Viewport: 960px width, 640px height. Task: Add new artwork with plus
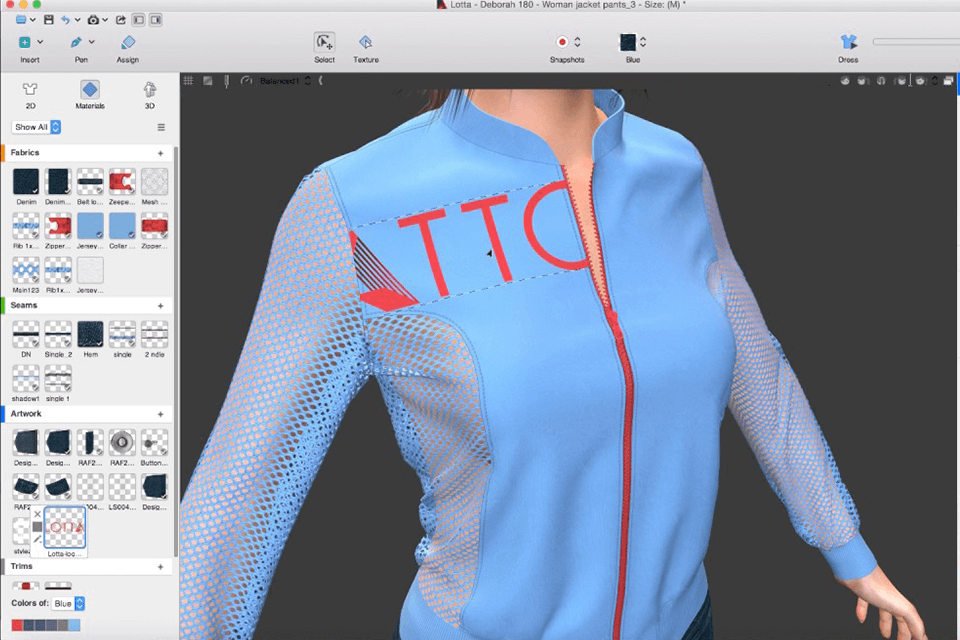(160, 415)
